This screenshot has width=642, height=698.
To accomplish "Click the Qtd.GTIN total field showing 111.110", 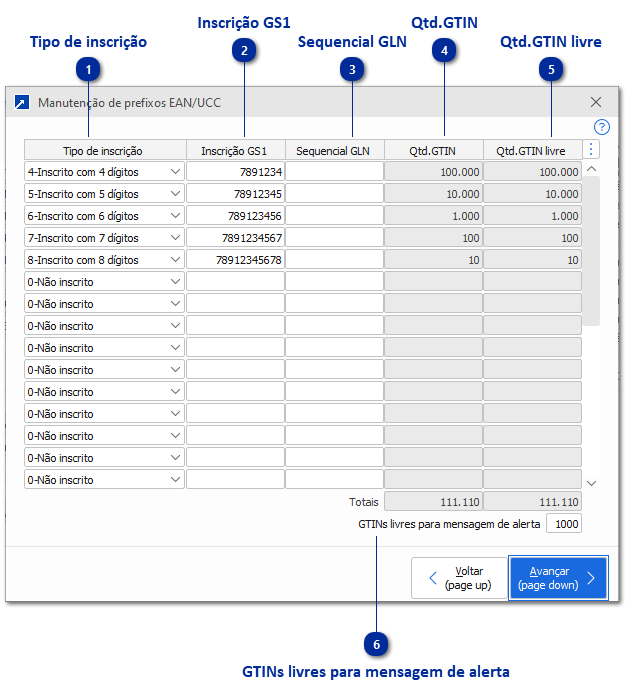I will (x=433, y=502).
